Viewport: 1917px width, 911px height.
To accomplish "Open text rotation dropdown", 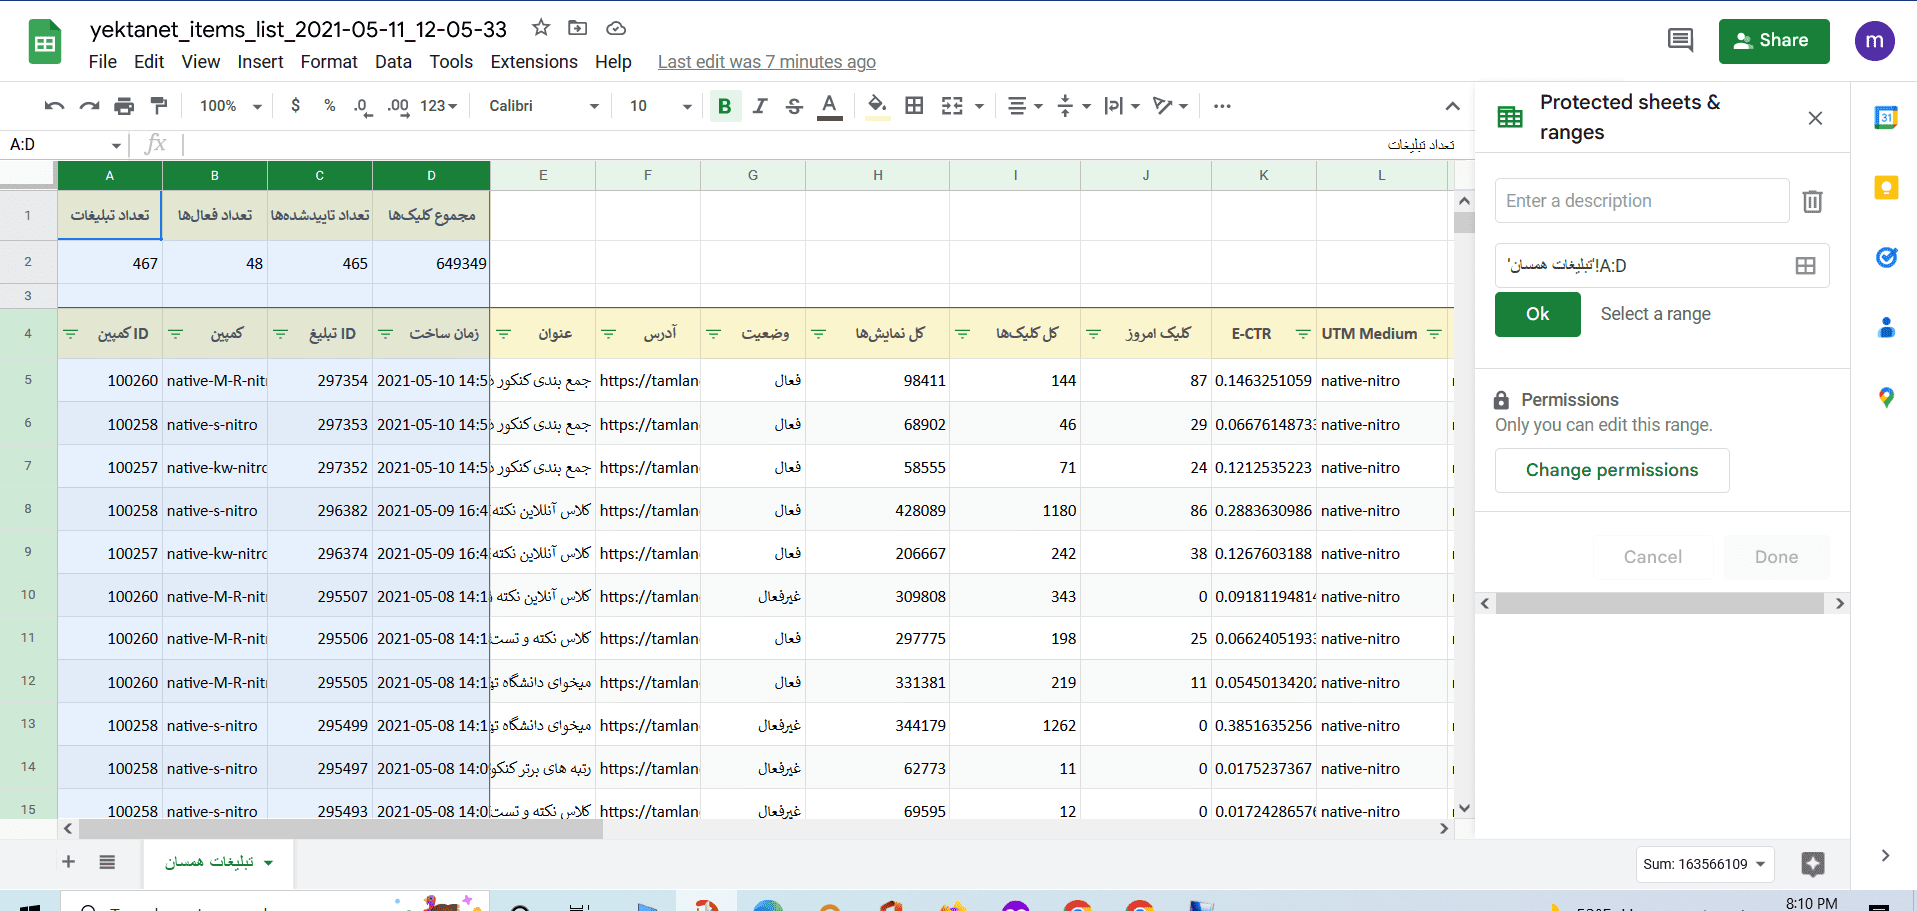I will tap(1169, 106).
